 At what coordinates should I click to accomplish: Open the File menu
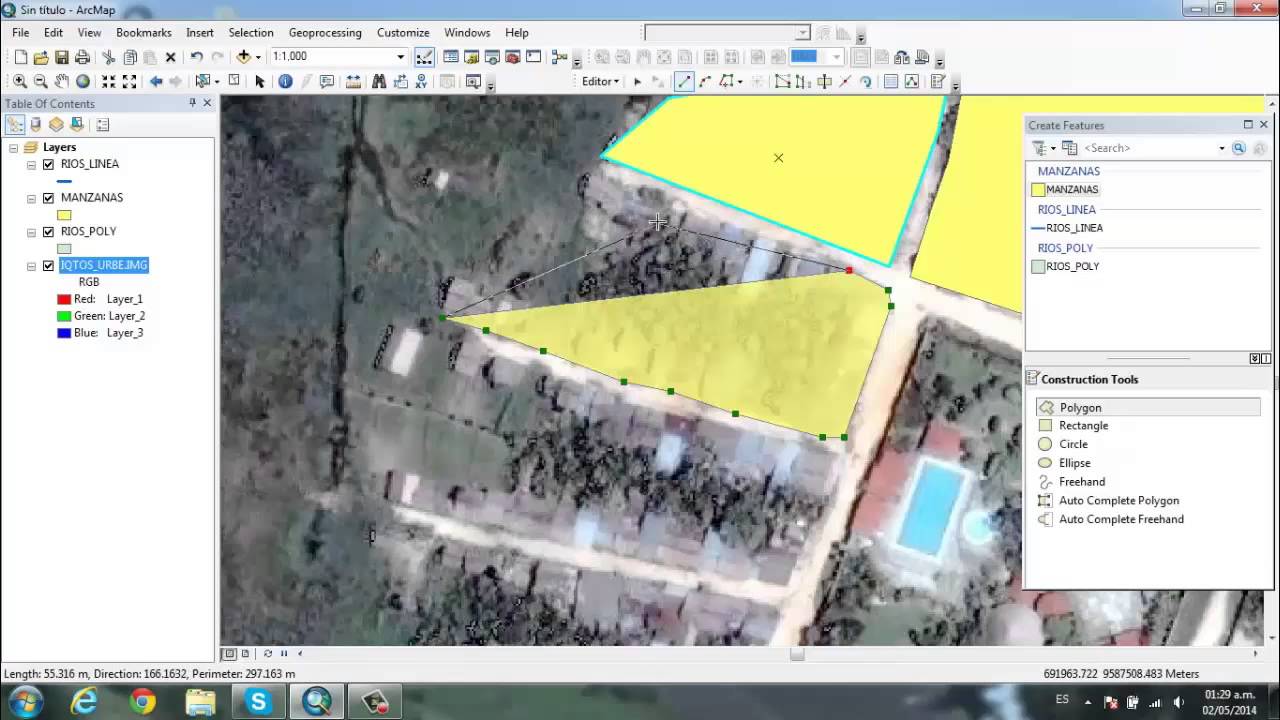[x=21, y=33]
